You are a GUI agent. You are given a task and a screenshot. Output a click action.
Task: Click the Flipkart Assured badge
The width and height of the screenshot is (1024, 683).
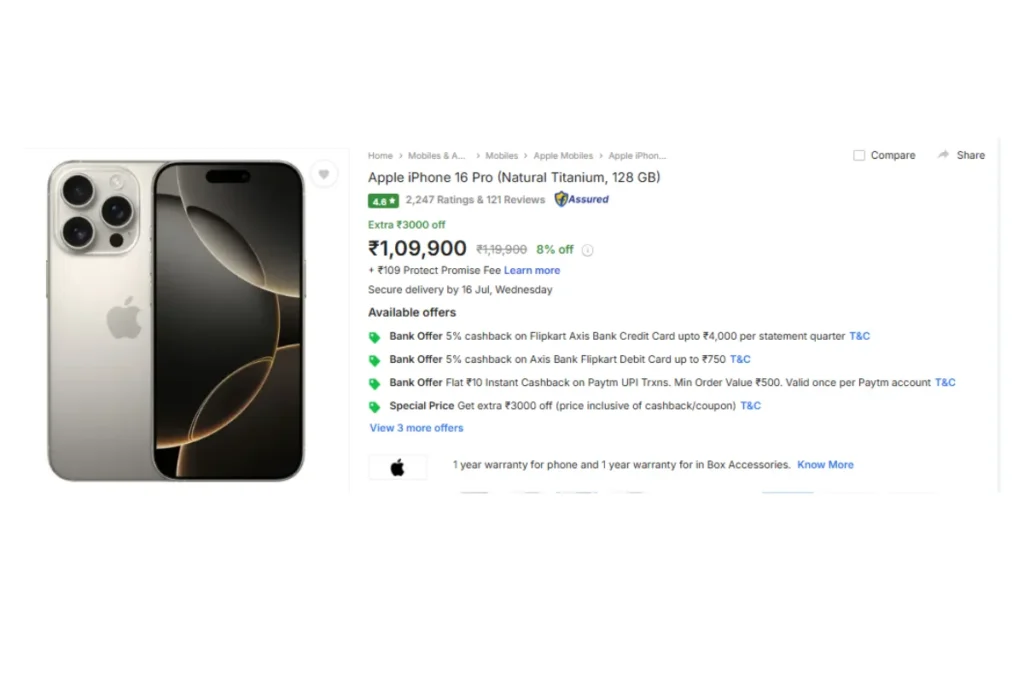(x=582, y=199)
